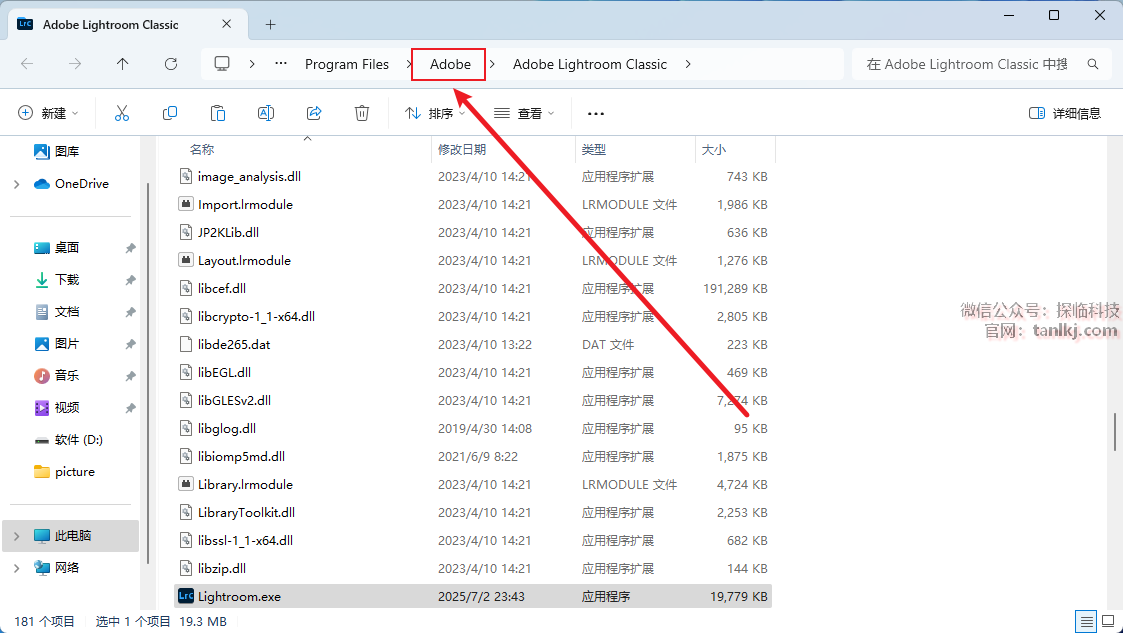Open the 查看 view dropdown
Image resolution: width=1123 pixels, height=633 pixels.
(x=524, y=113)
